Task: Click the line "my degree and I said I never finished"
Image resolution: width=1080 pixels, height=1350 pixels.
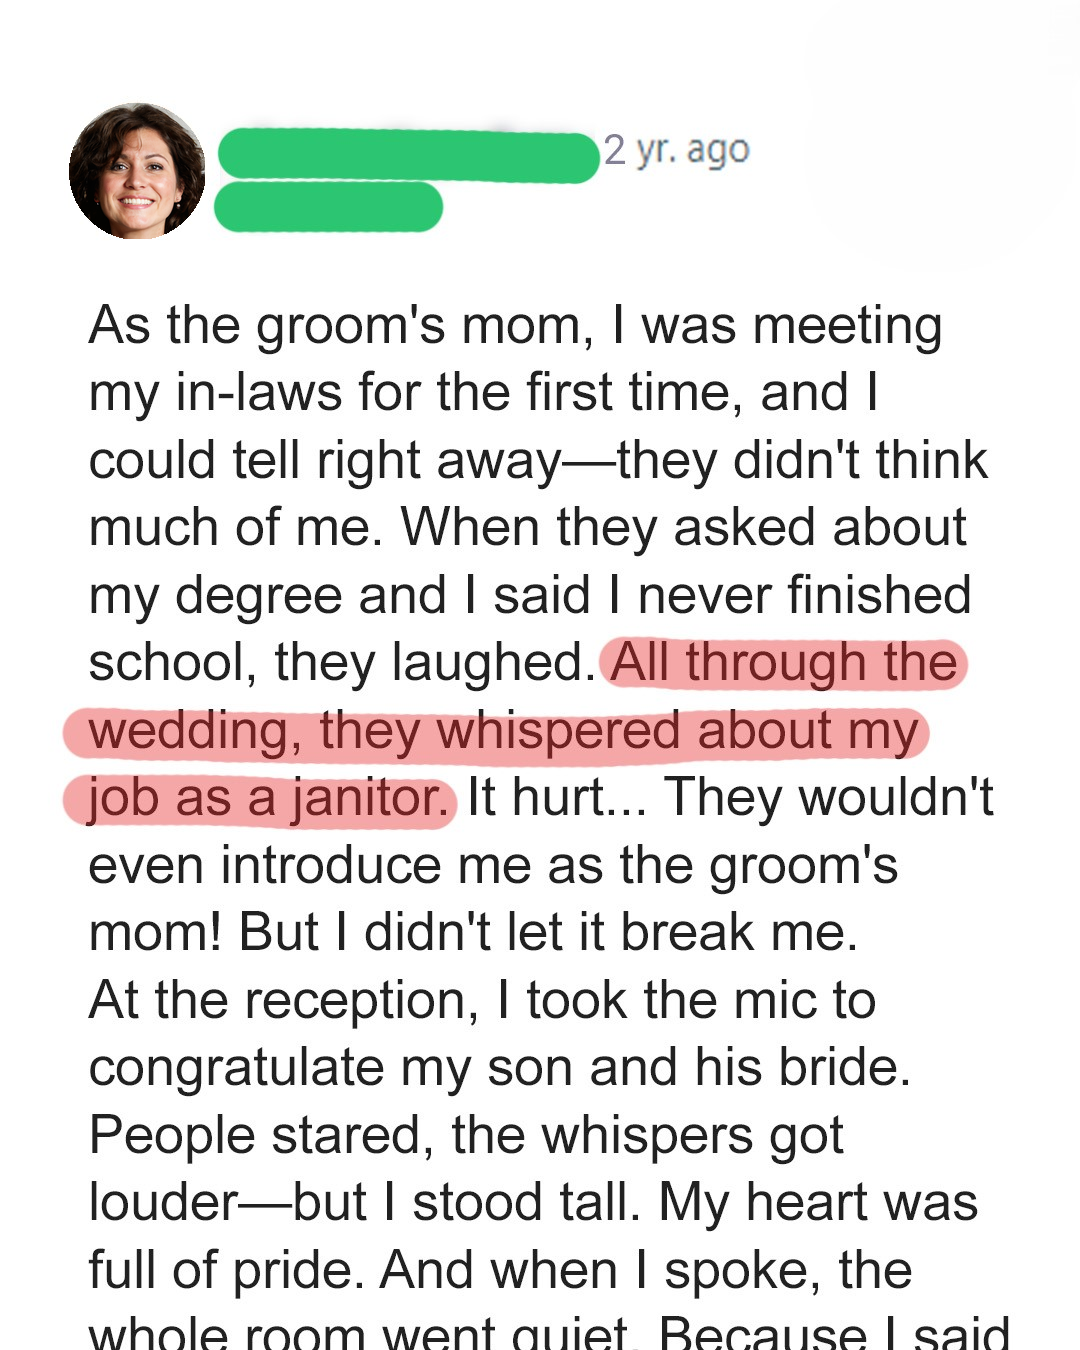Action: (529, 596)
